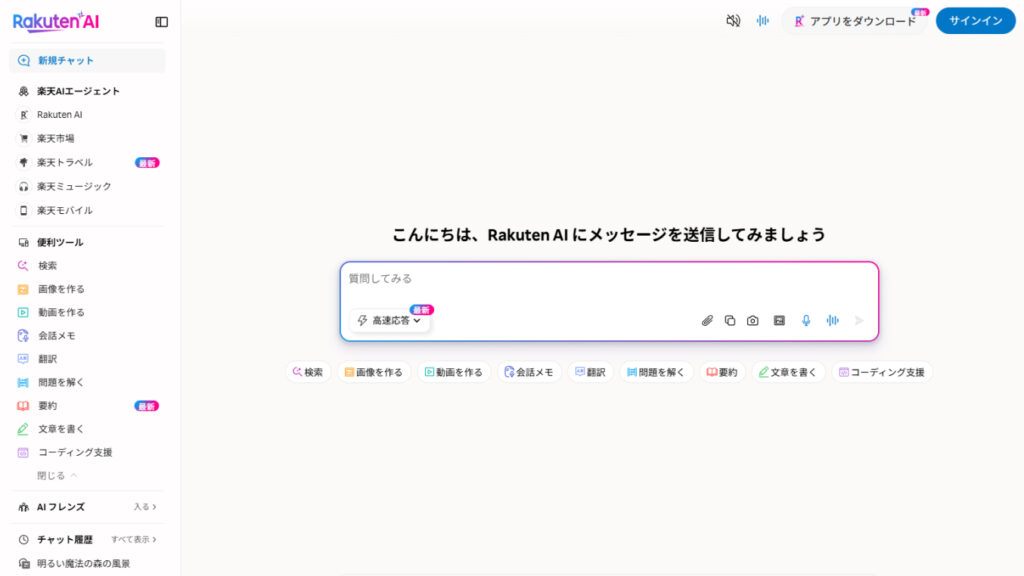Select 楽天トラベル in the sidebar
The height and width of the screenshot is (576, 1024).
click(64, 162)
